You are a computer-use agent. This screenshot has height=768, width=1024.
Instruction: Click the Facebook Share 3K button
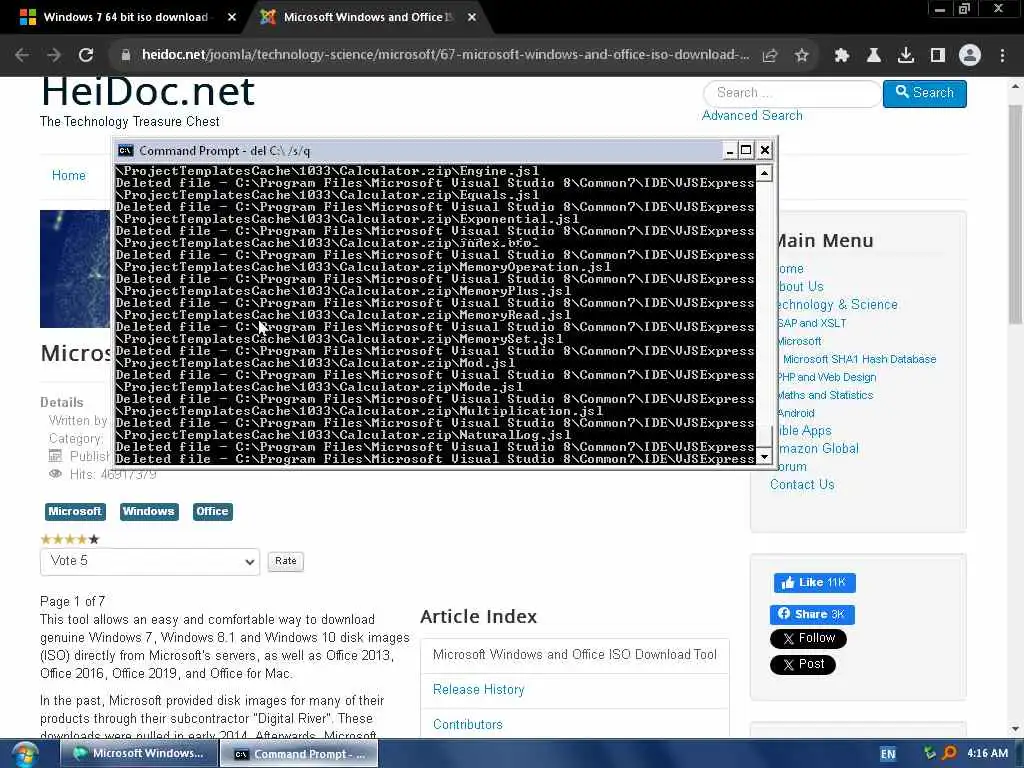coord(812,615)
